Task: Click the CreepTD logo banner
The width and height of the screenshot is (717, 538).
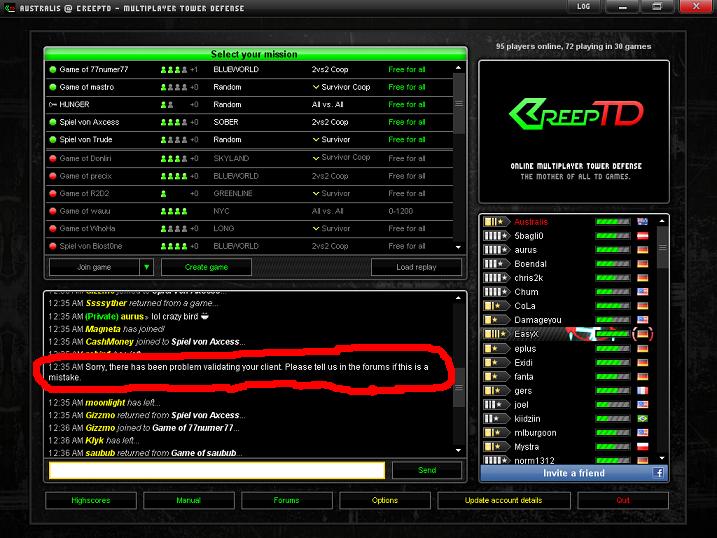Action: [574, 132]
